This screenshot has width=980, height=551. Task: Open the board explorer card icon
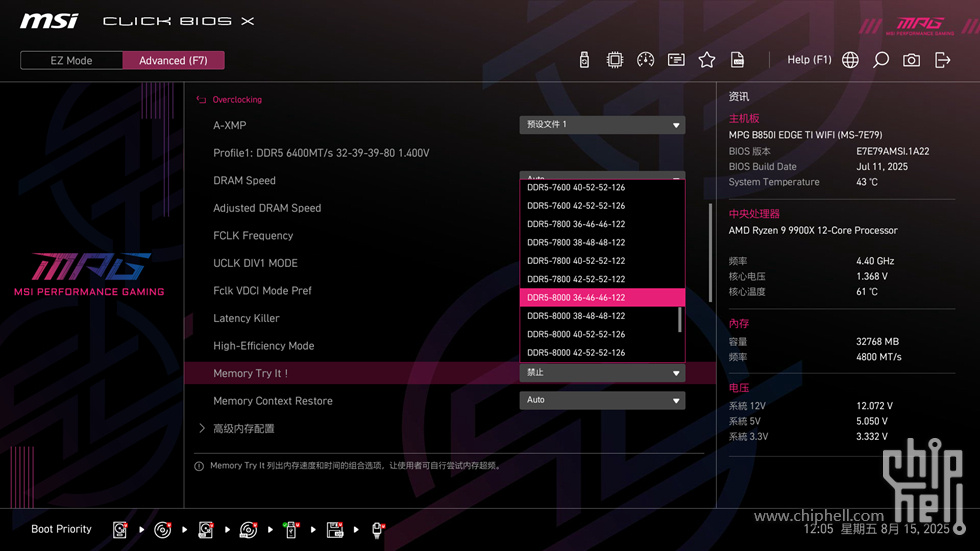pyautogui.click(x=676, y=60)
